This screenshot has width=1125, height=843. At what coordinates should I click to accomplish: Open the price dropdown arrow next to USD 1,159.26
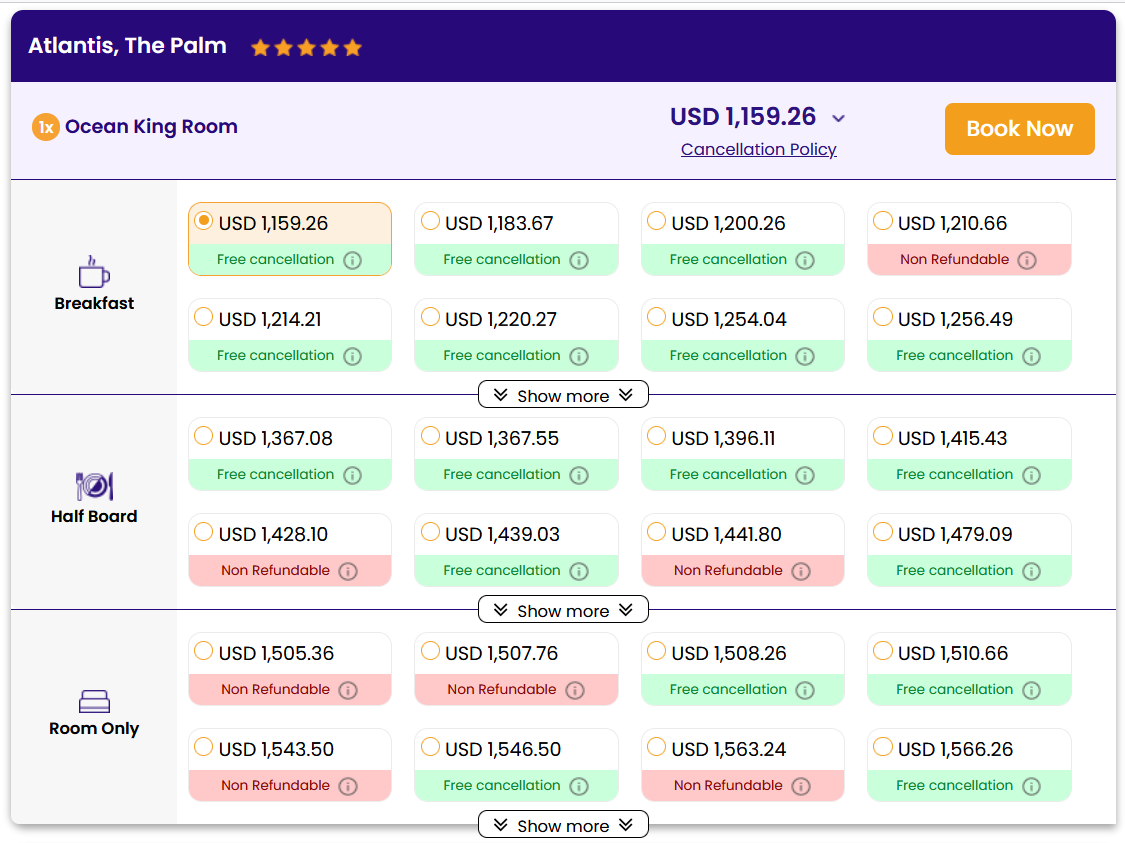click(839, 118)
